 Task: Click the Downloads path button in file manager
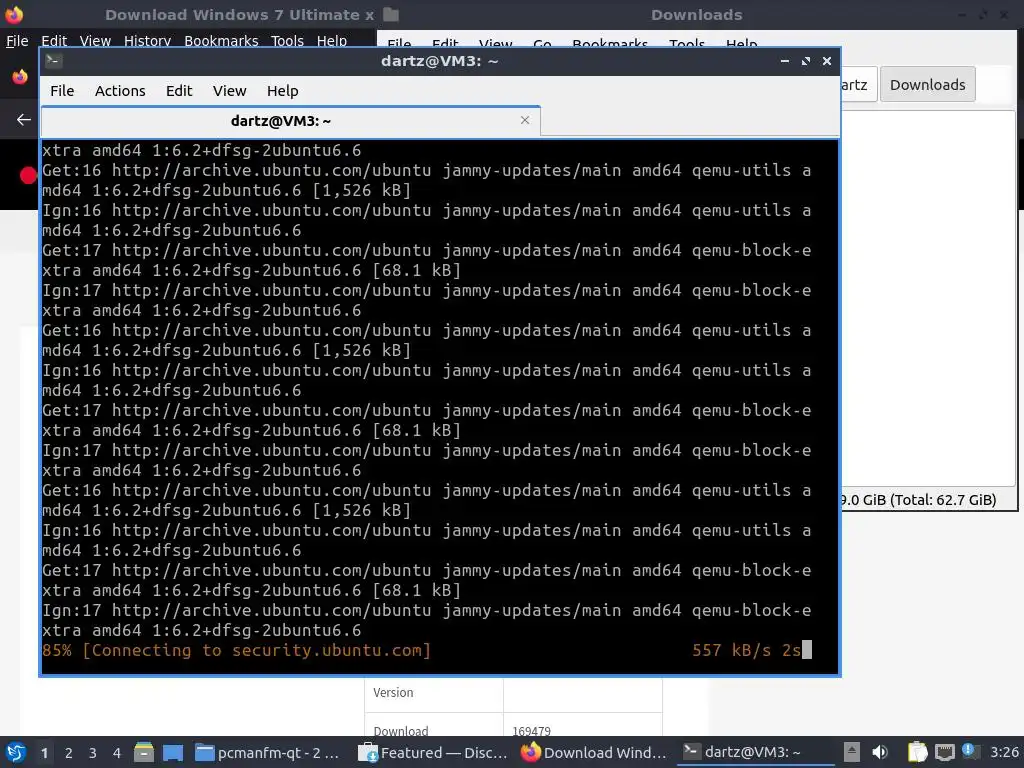[x=927, y=84]
